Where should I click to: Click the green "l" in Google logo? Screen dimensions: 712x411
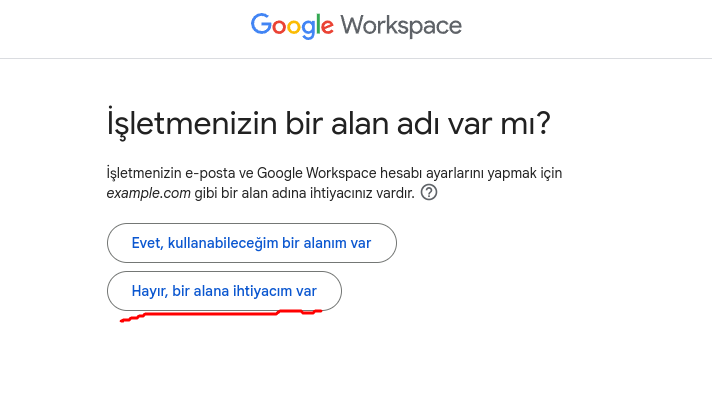click(317, 24)
